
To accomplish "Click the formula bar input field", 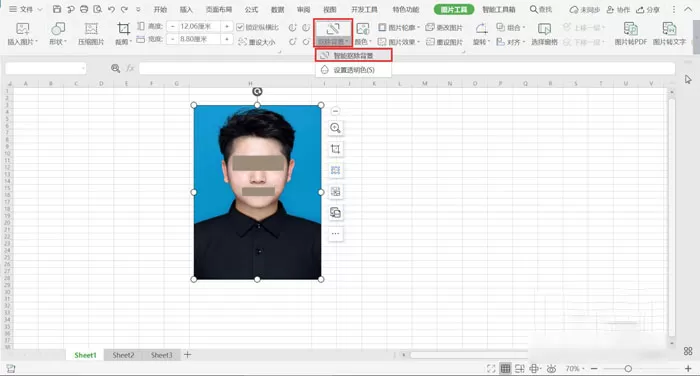I will [407, 68].
